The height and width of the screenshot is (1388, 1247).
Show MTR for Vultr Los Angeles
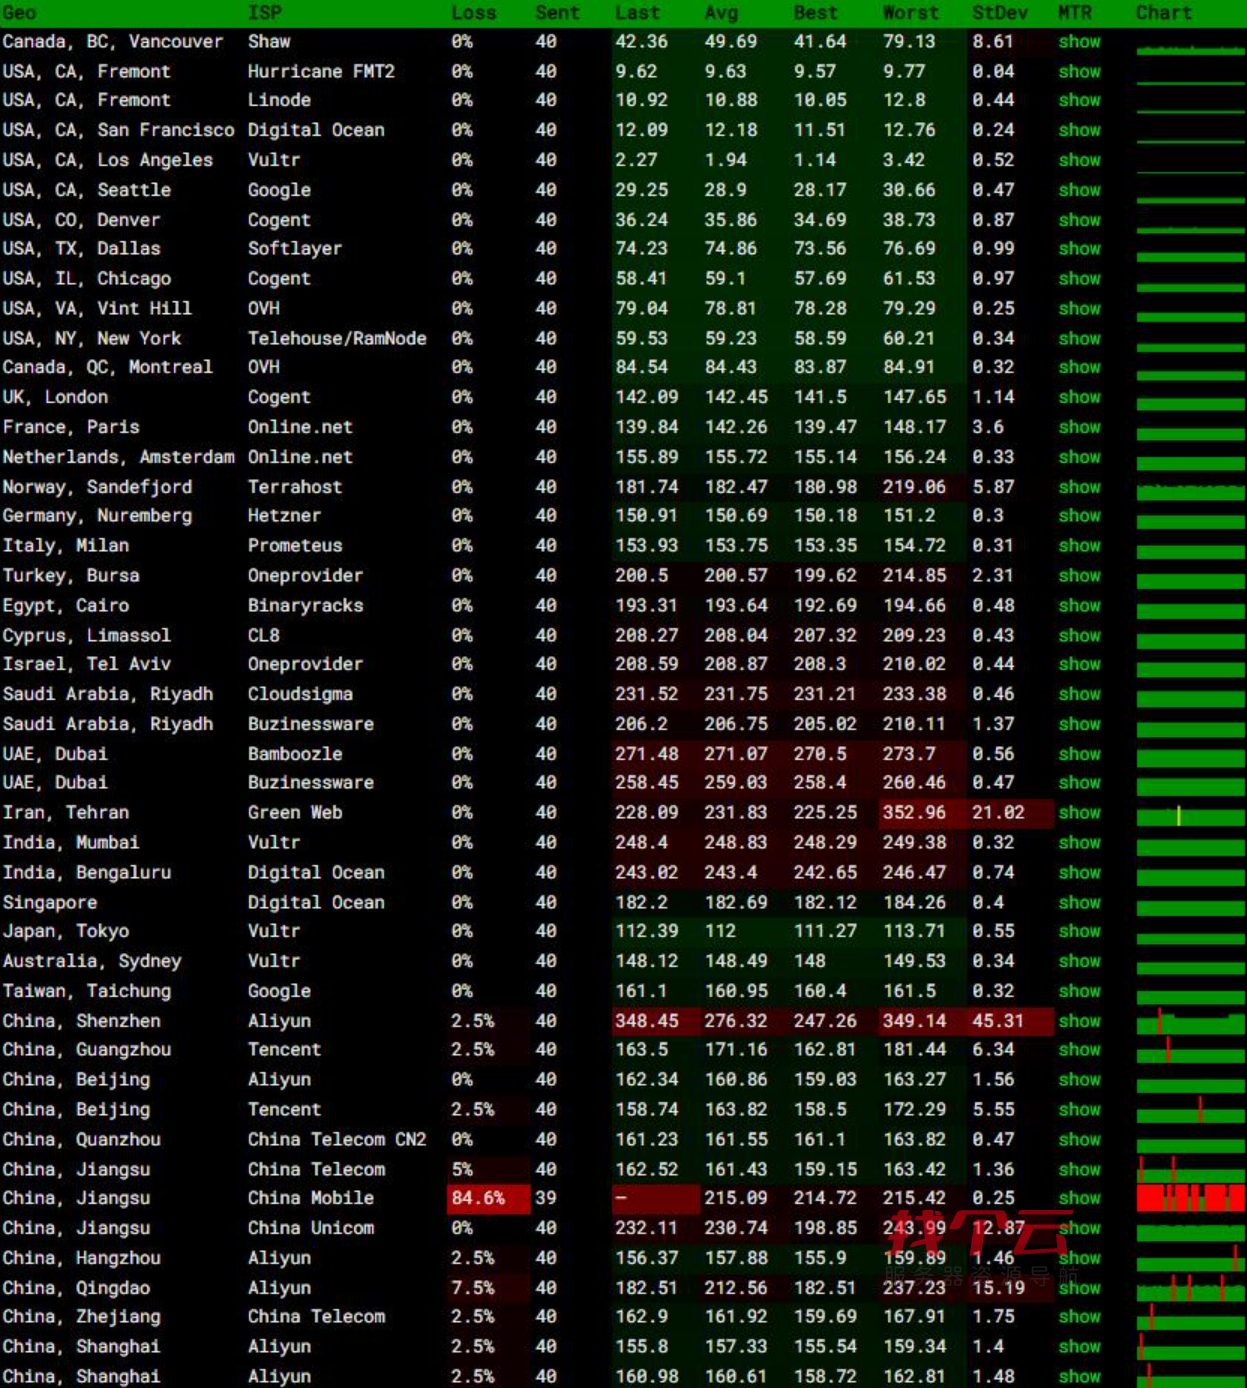tap(1079, 160)
